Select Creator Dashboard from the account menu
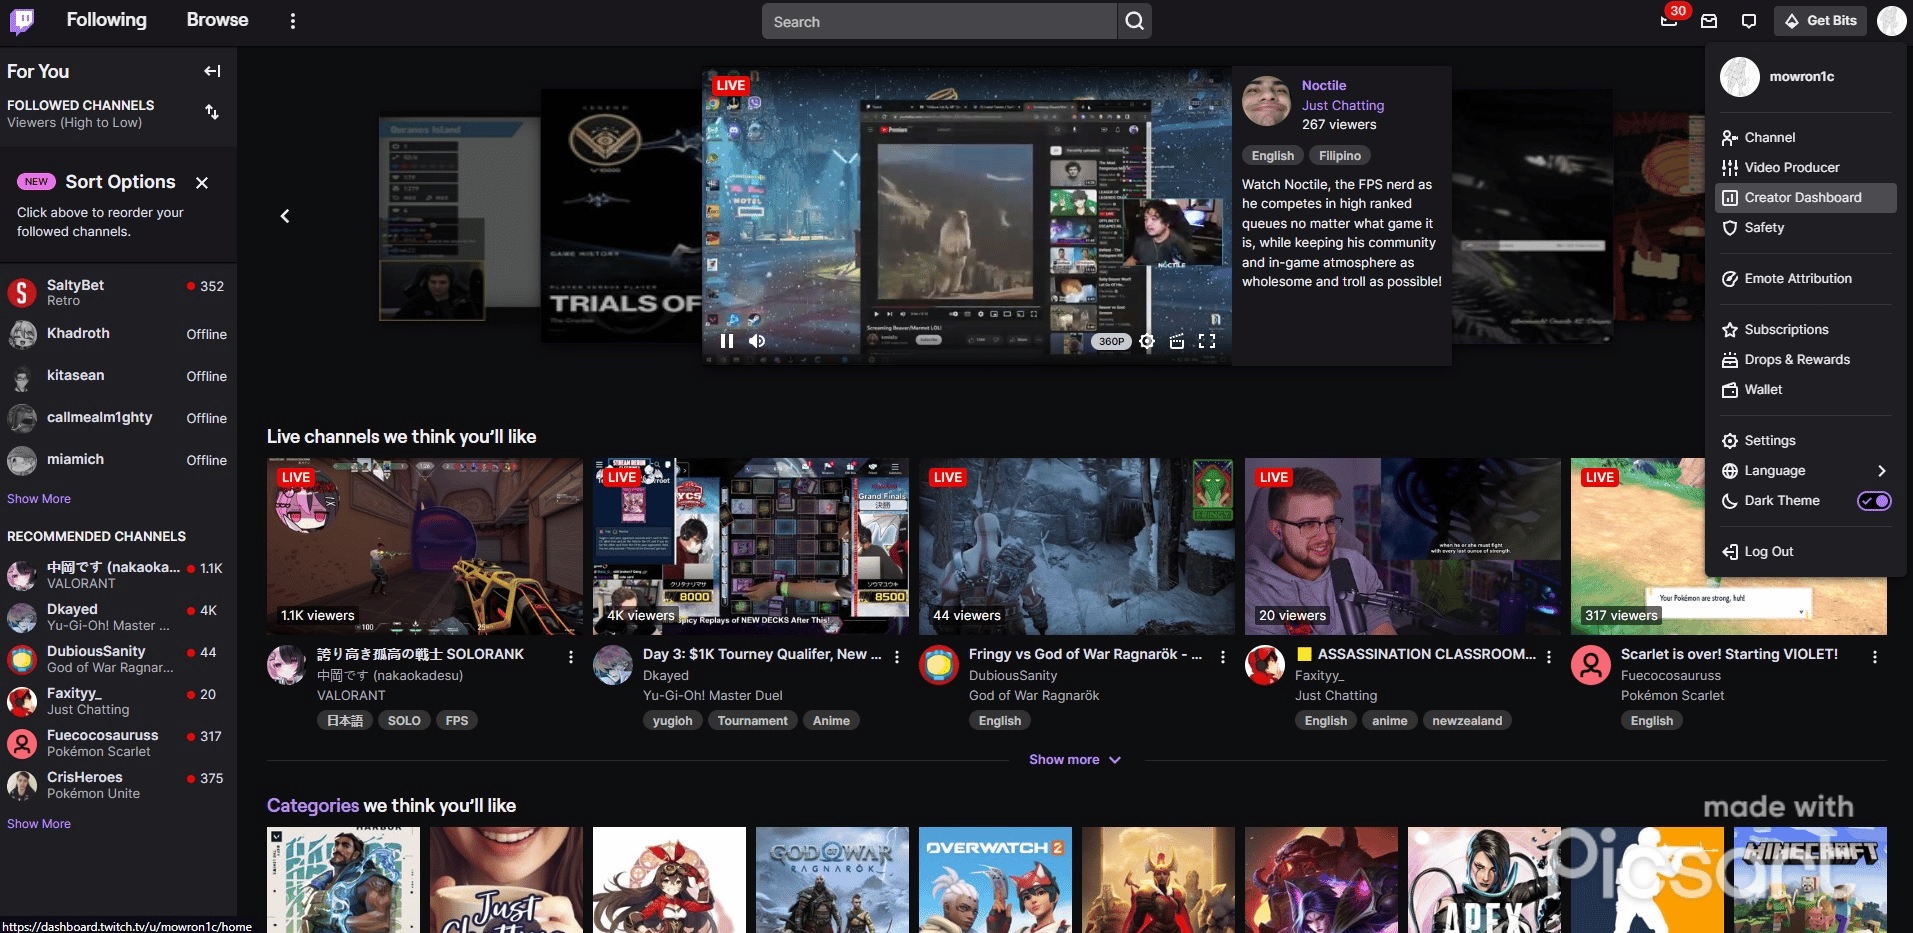1913x933 pixels. point(1799,197)
